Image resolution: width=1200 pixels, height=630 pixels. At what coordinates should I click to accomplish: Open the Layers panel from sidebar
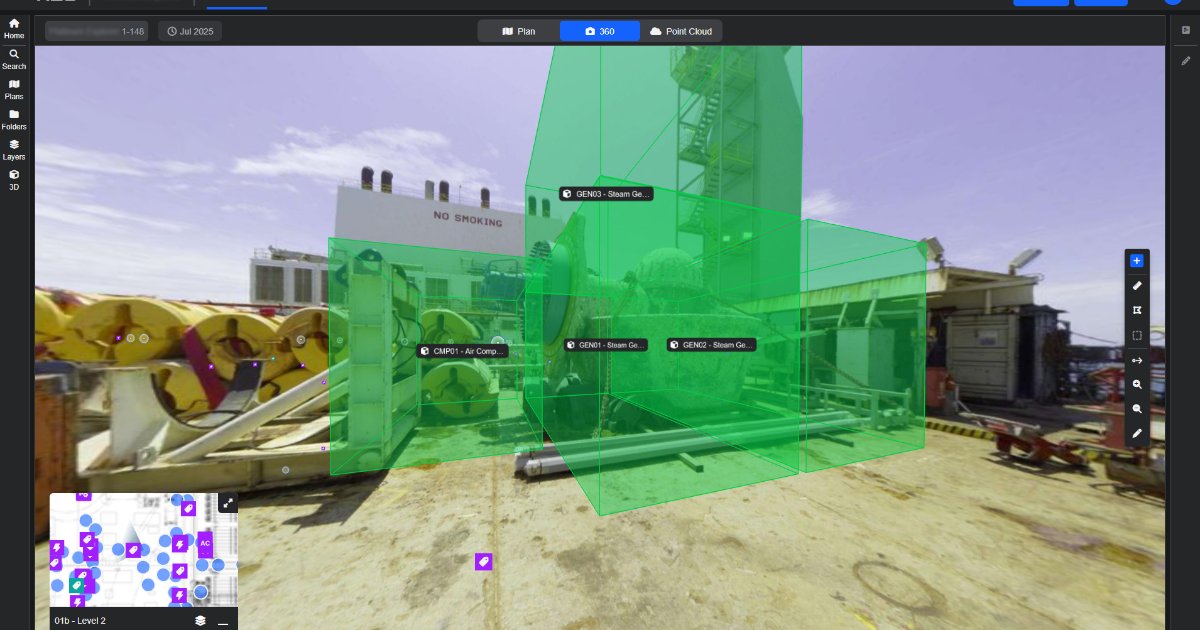click(14, 149)
